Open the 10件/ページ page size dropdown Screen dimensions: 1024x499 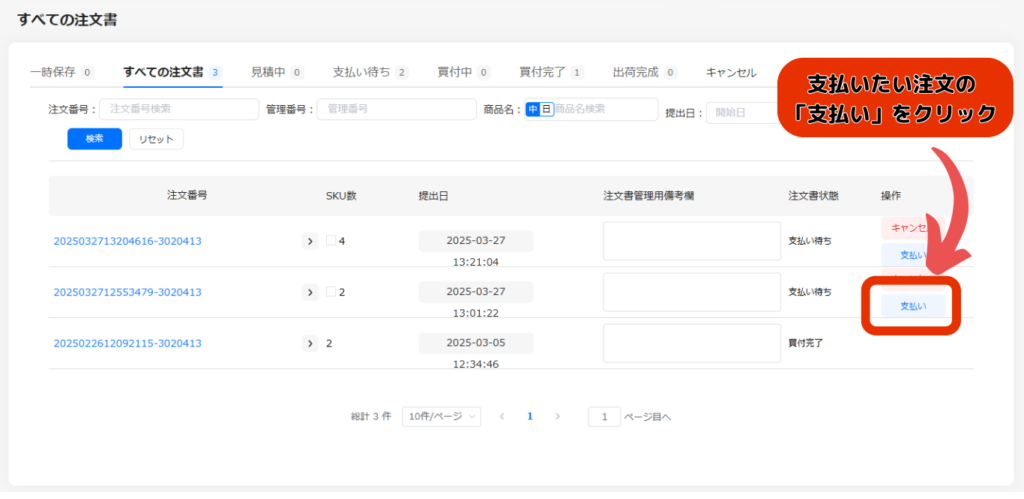click(x=441, y=416)
